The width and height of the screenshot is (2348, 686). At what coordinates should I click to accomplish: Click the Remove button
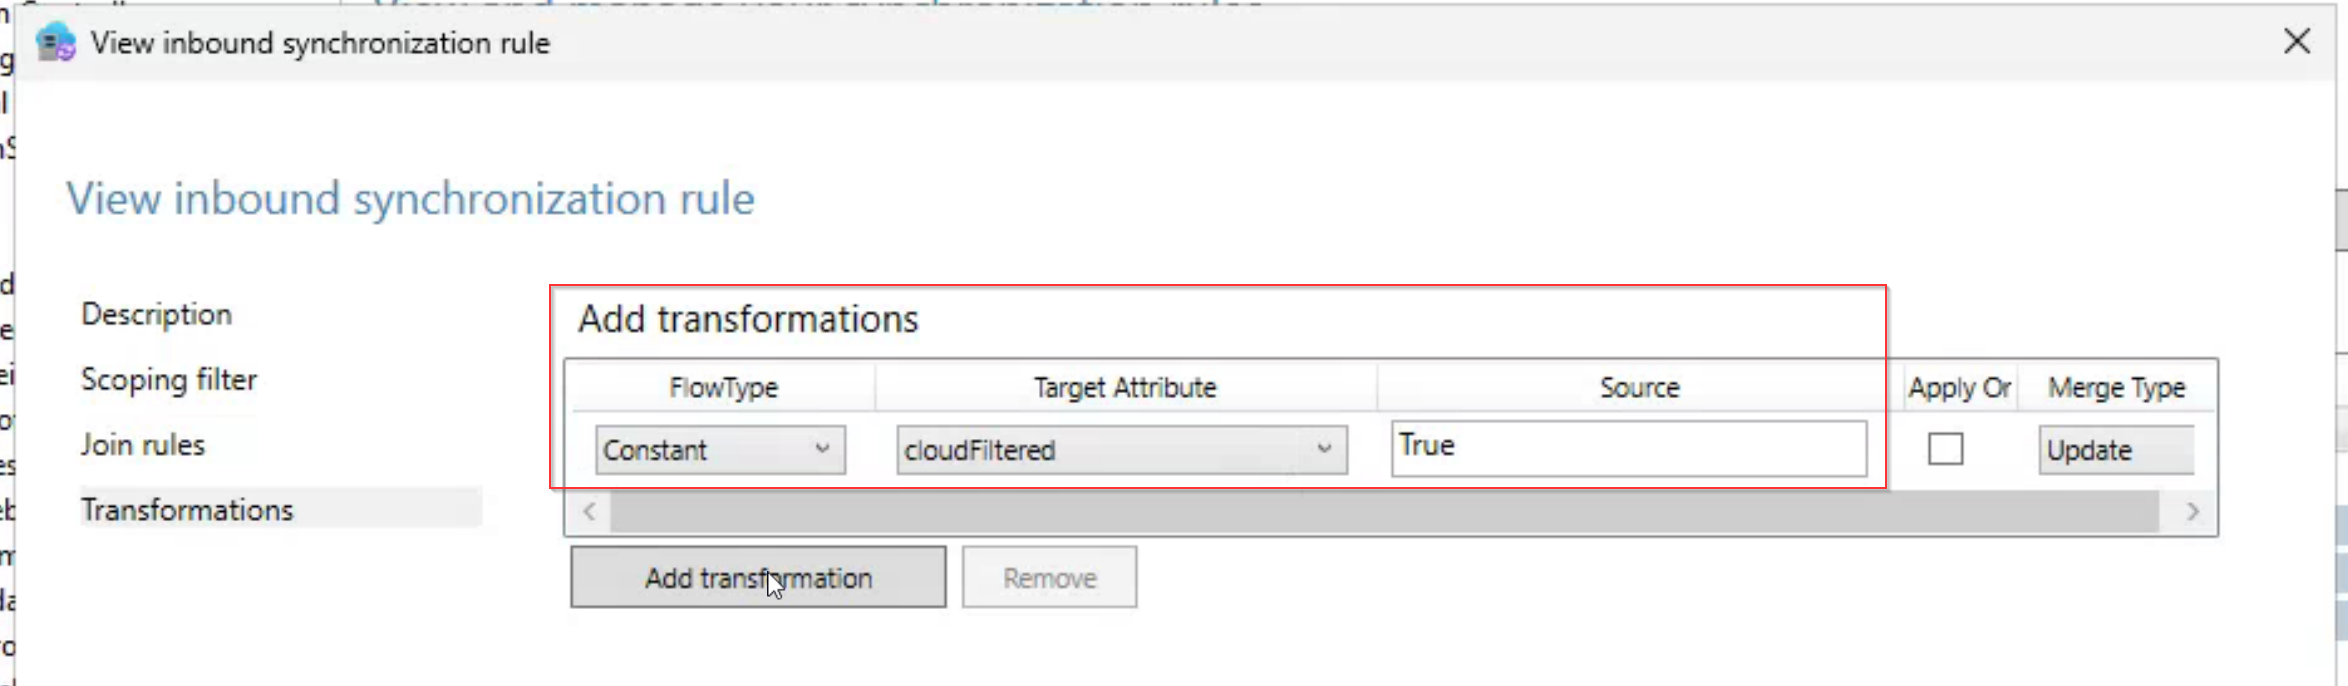point(1049,577)
